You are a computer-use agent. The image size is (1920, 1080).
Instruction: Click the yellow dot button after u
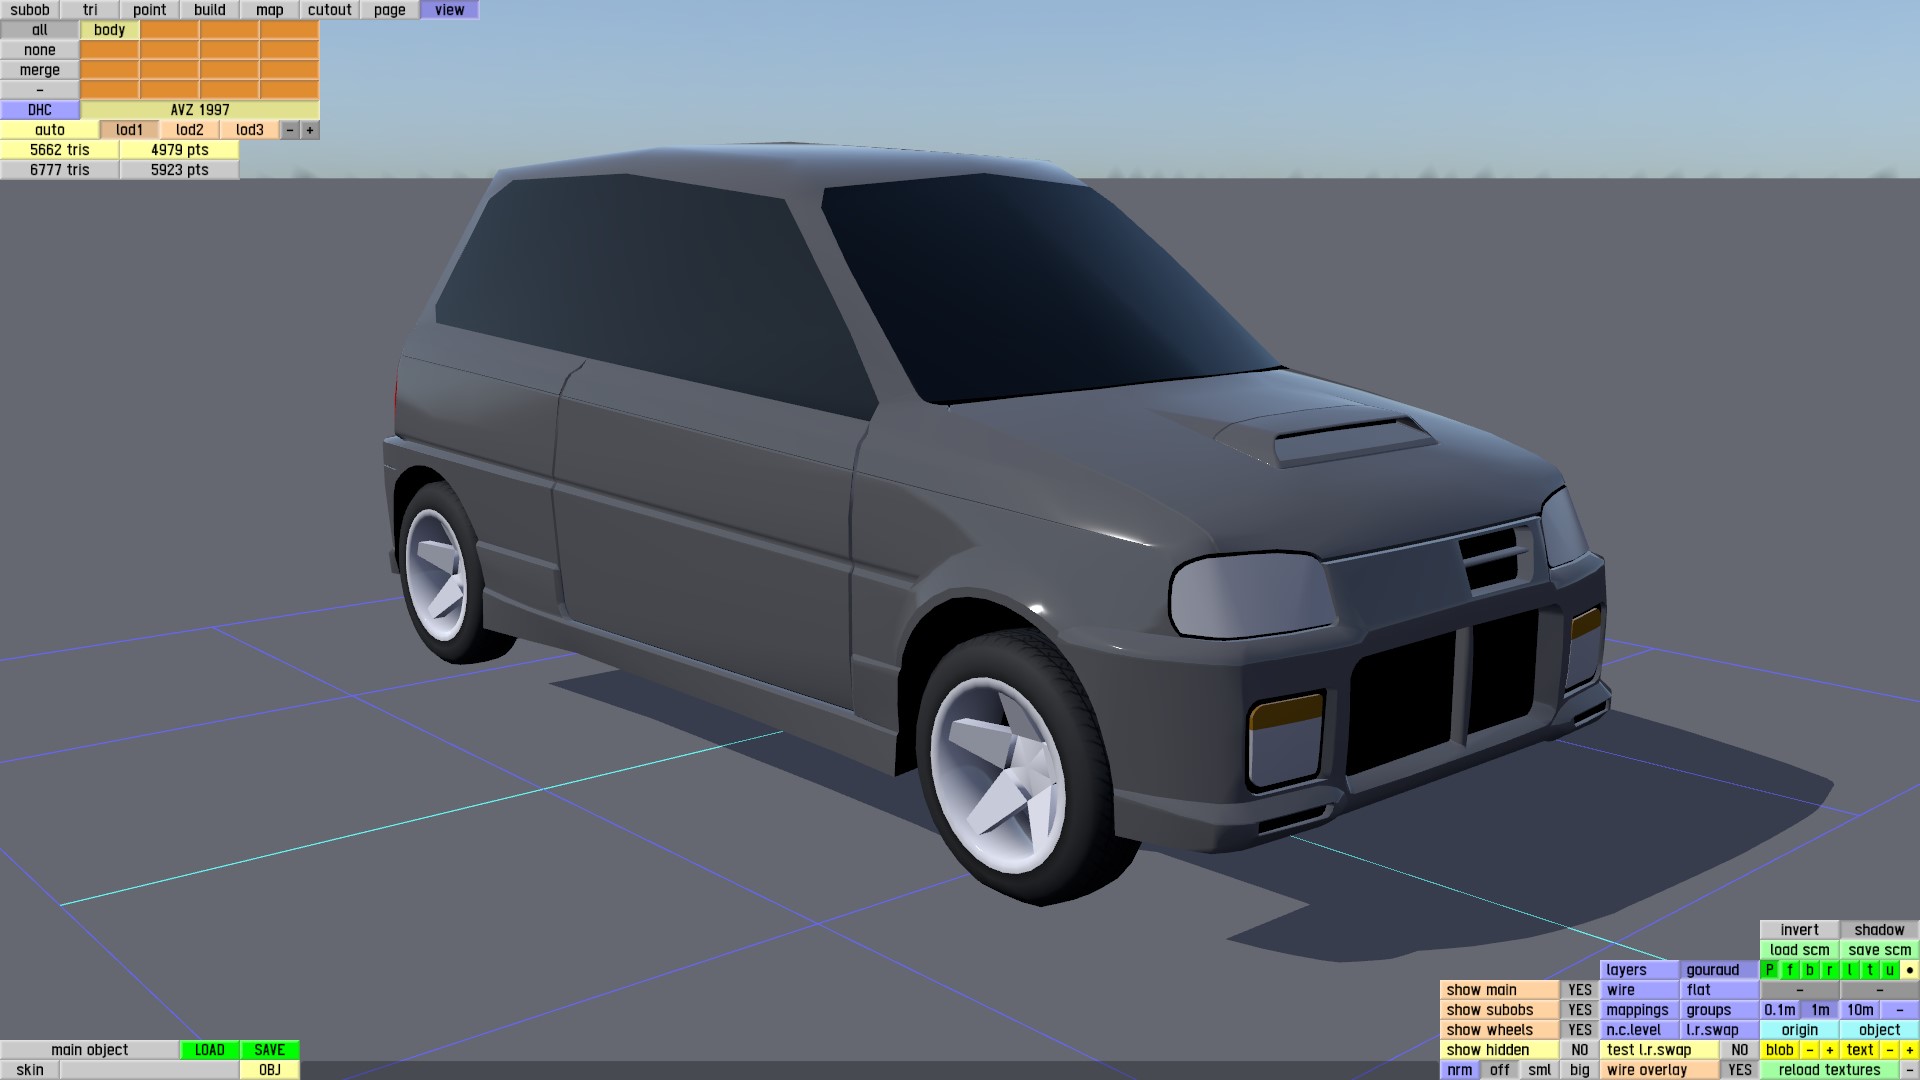tap(1909, 970)
